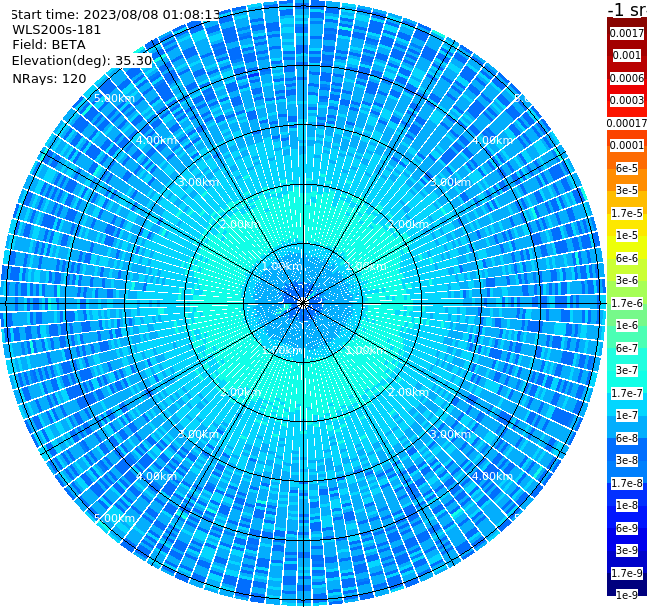This screenshot has width=647, height=607.
Task: Select the 0.0017 colorbar value
Action: click(627, 33)
